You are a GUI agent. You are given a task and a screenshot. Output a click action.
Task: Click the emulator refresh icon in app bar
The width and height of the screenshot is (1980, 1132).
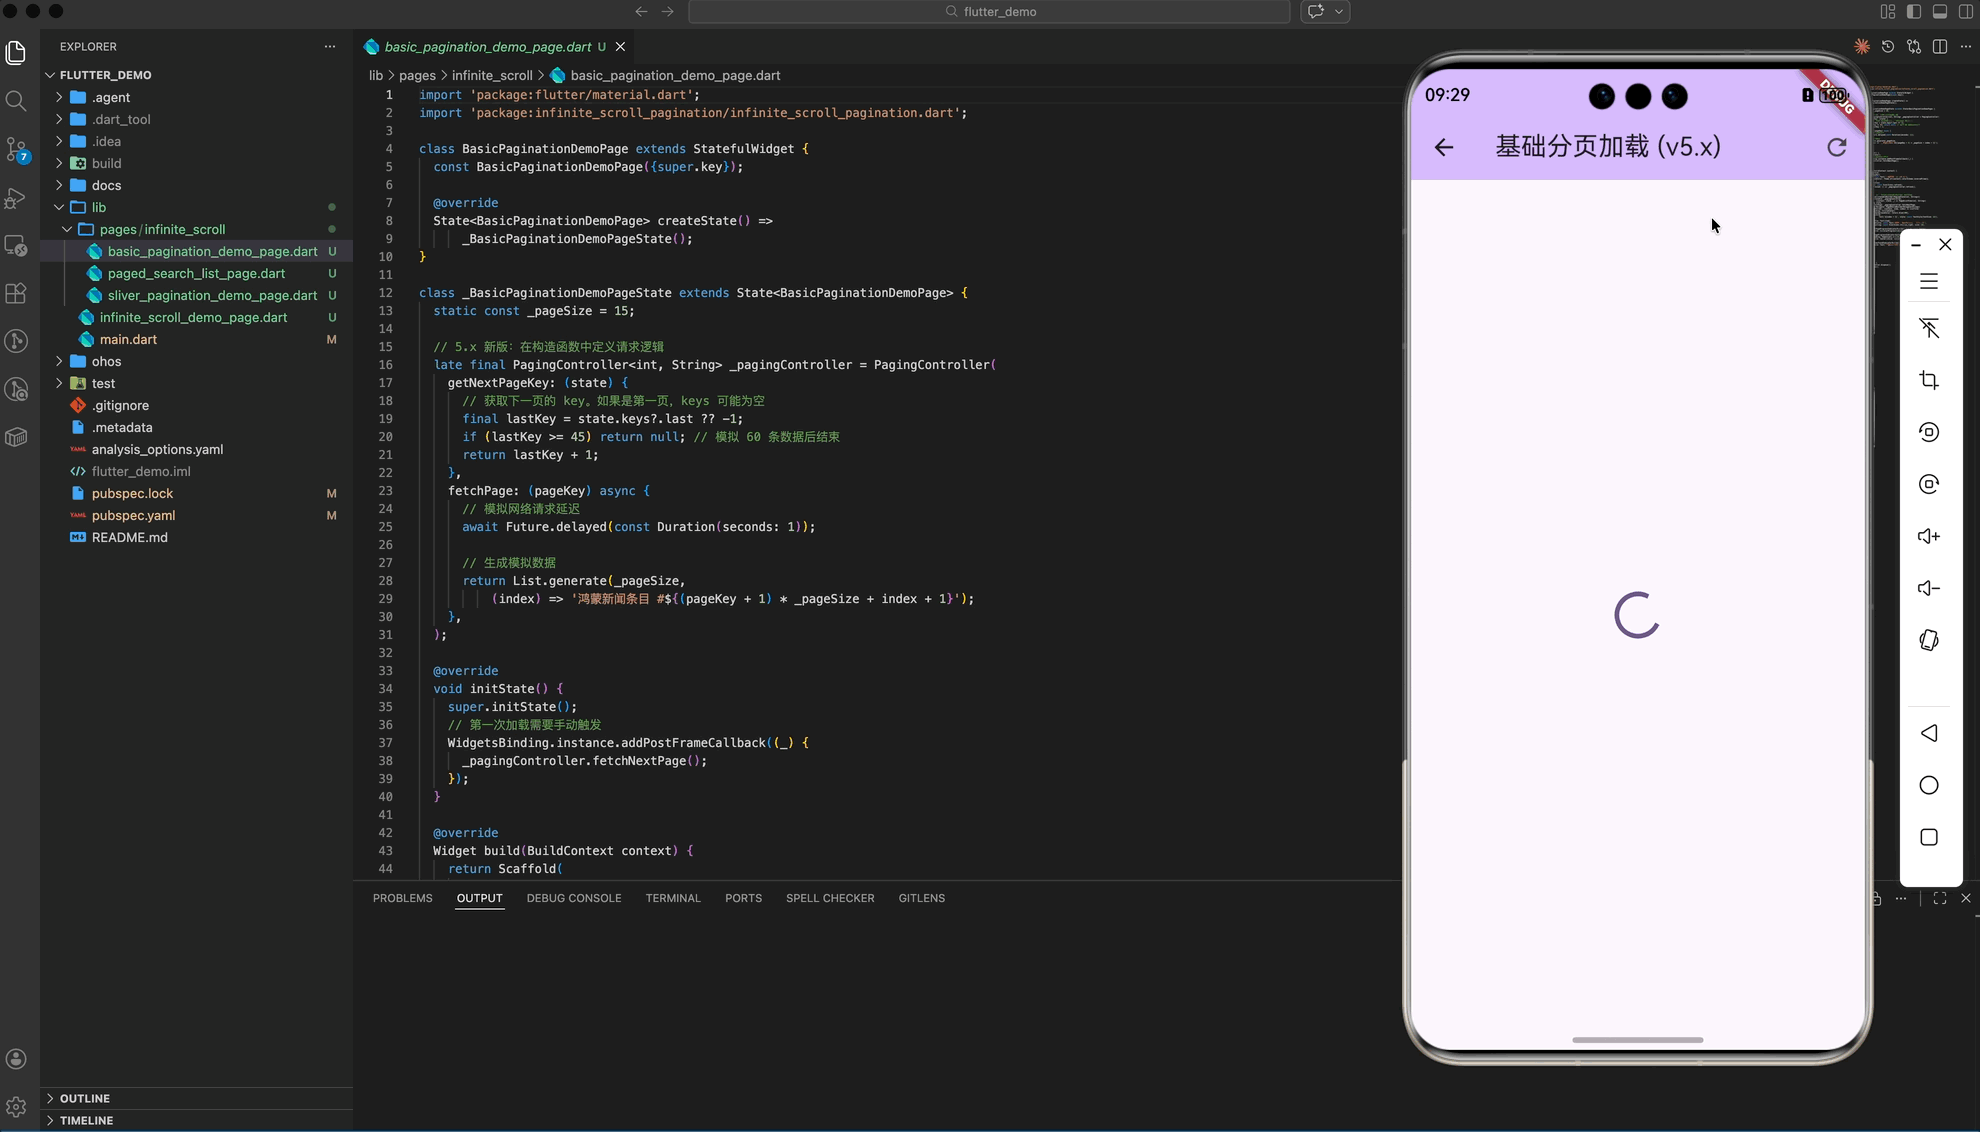point(1837,147)
